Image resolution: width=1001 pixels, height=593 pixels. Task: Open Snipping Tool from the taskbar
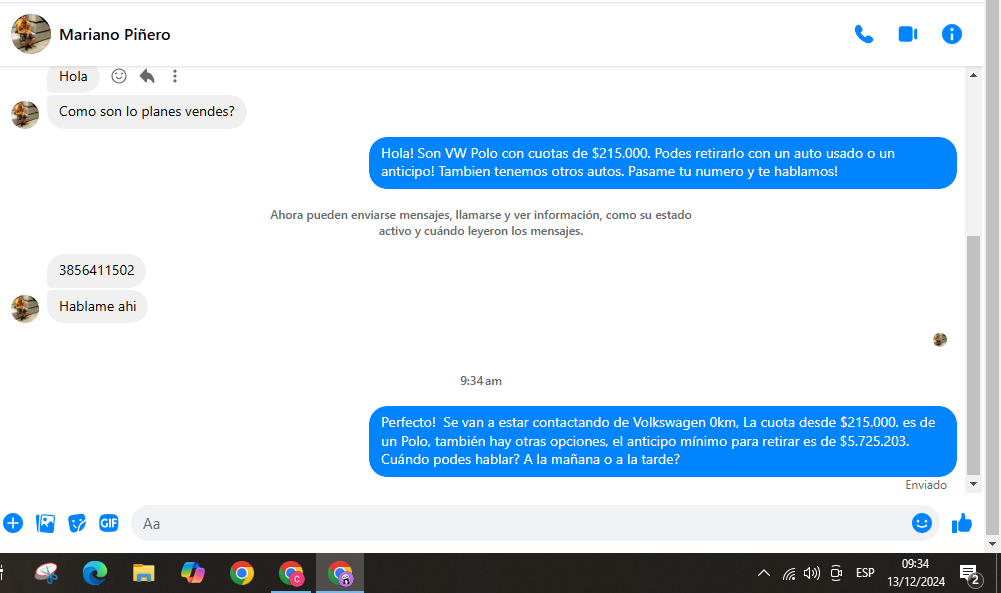coord(46,573)
